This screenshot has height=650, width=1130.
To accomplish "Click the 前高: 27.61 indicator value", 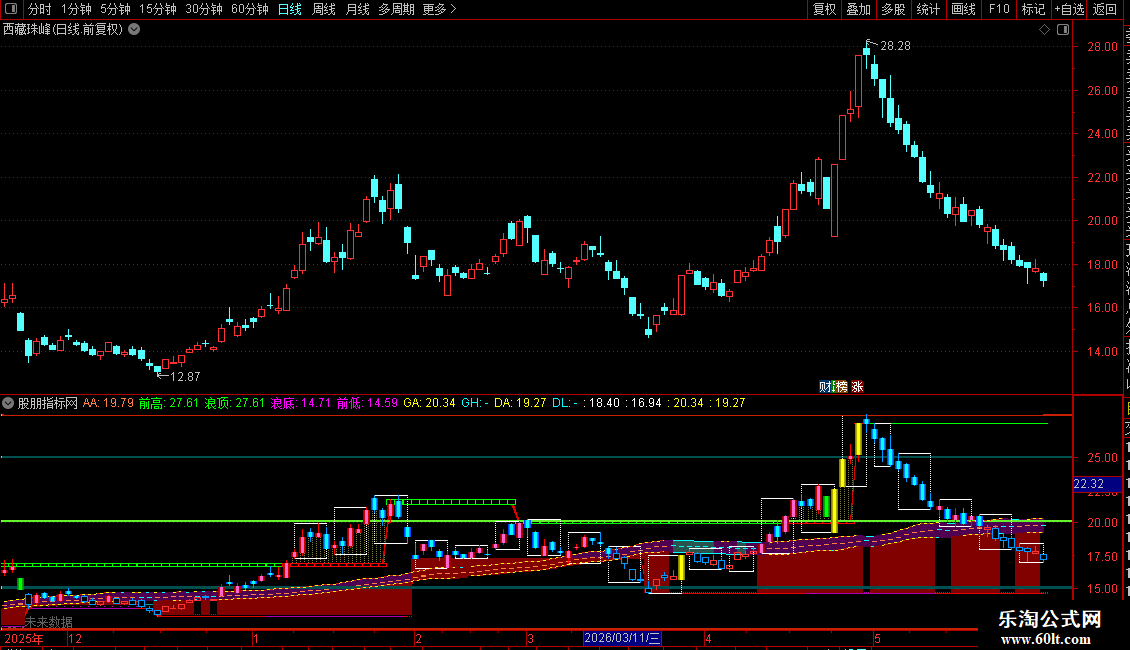I will coord(169,404).
